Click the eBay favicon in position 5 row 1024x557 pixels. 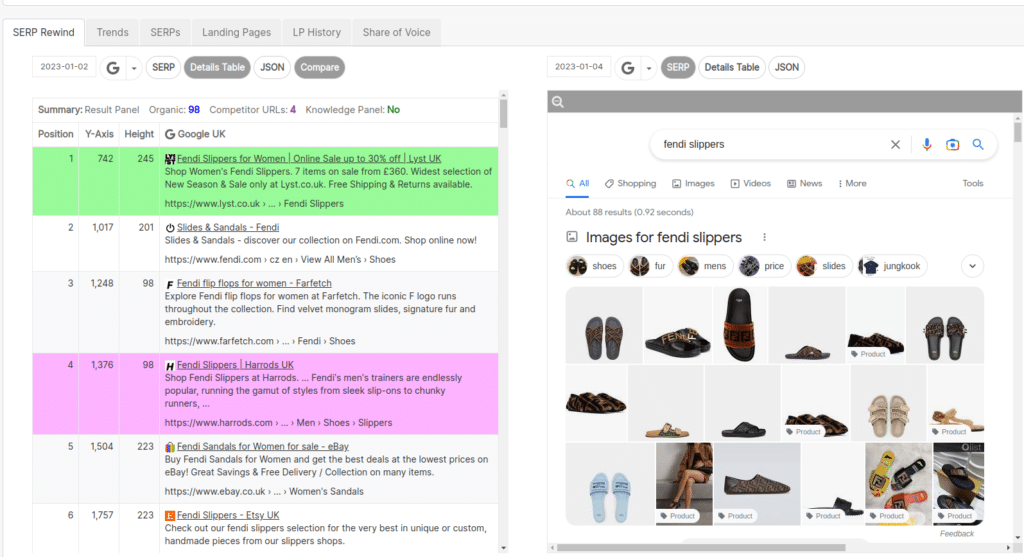click(x=170, y=447)
